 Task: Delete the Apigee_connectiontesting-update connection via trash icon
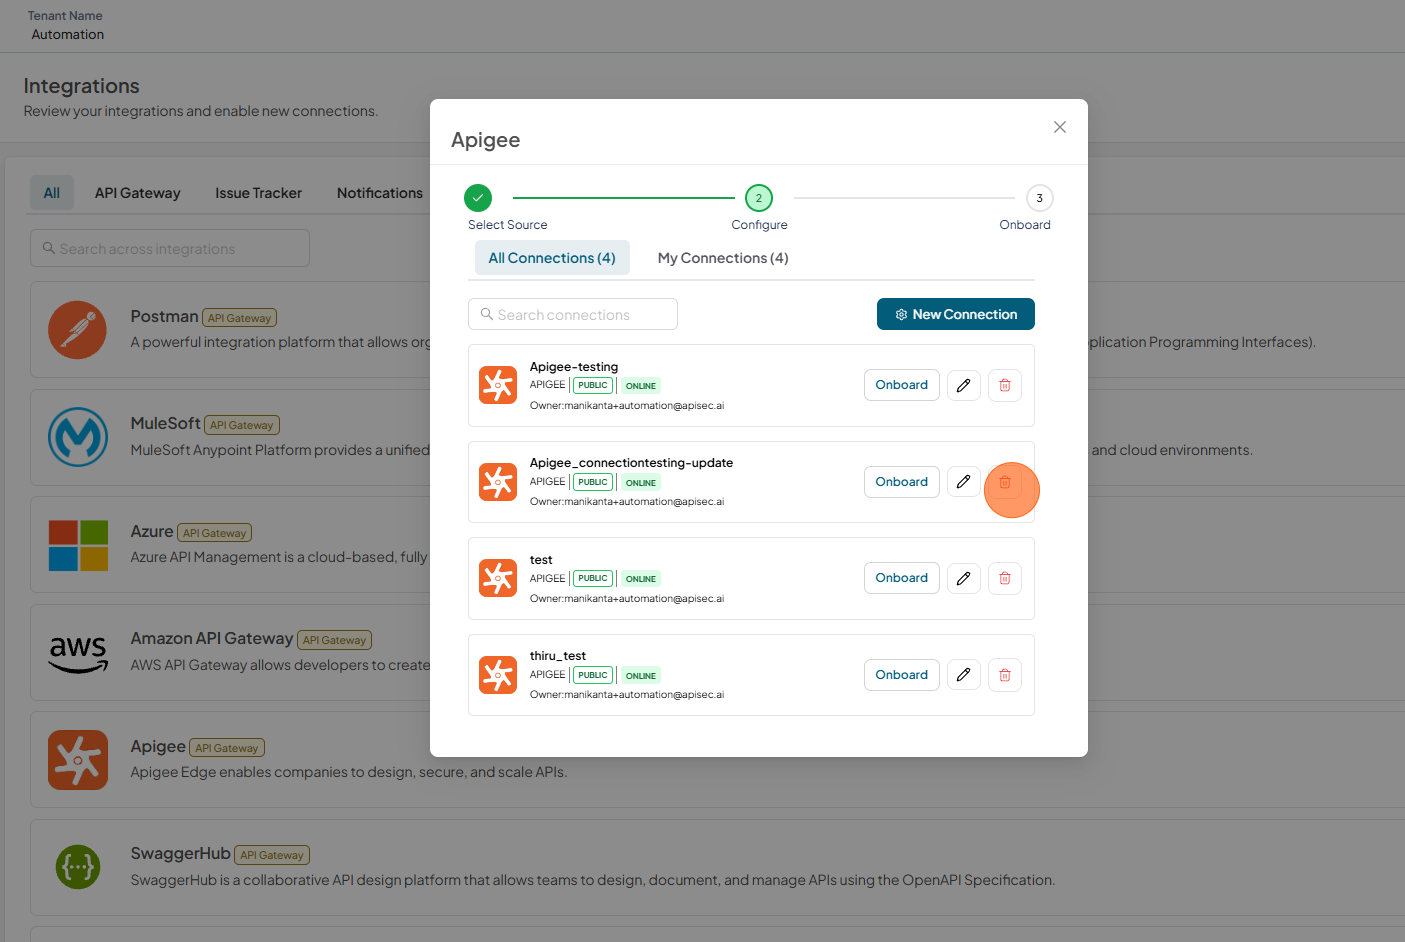click(x=1005, y=482)
